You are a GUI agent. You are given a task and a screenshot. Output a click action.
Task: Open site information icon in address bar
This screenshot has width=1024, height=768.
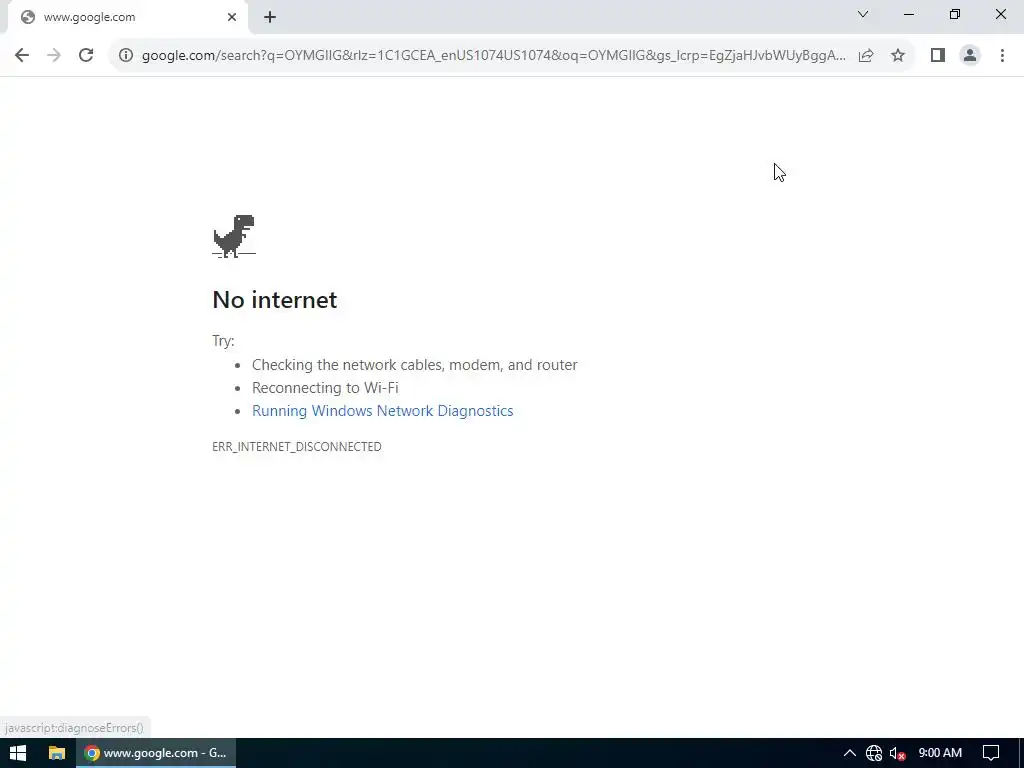[126, 56]
